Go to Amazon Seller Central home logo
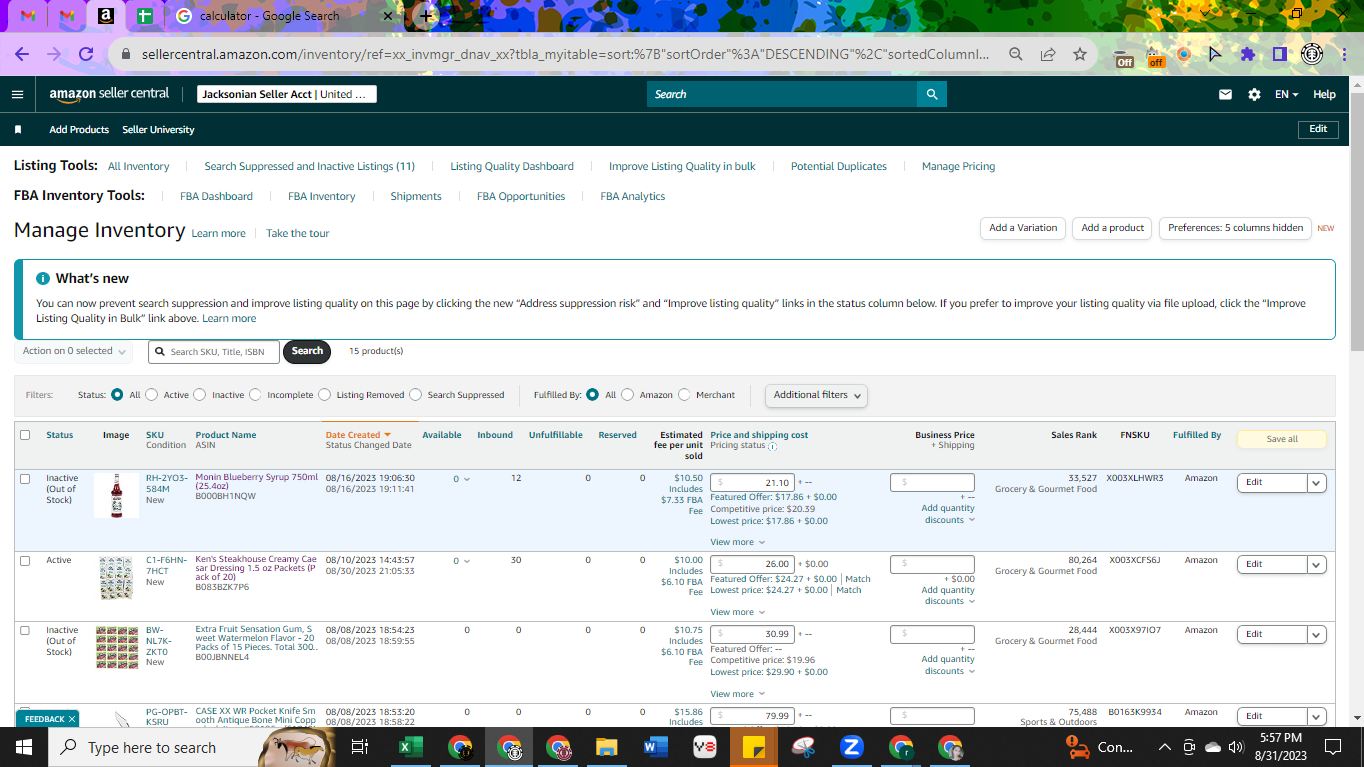 click(x=110, y=94)
